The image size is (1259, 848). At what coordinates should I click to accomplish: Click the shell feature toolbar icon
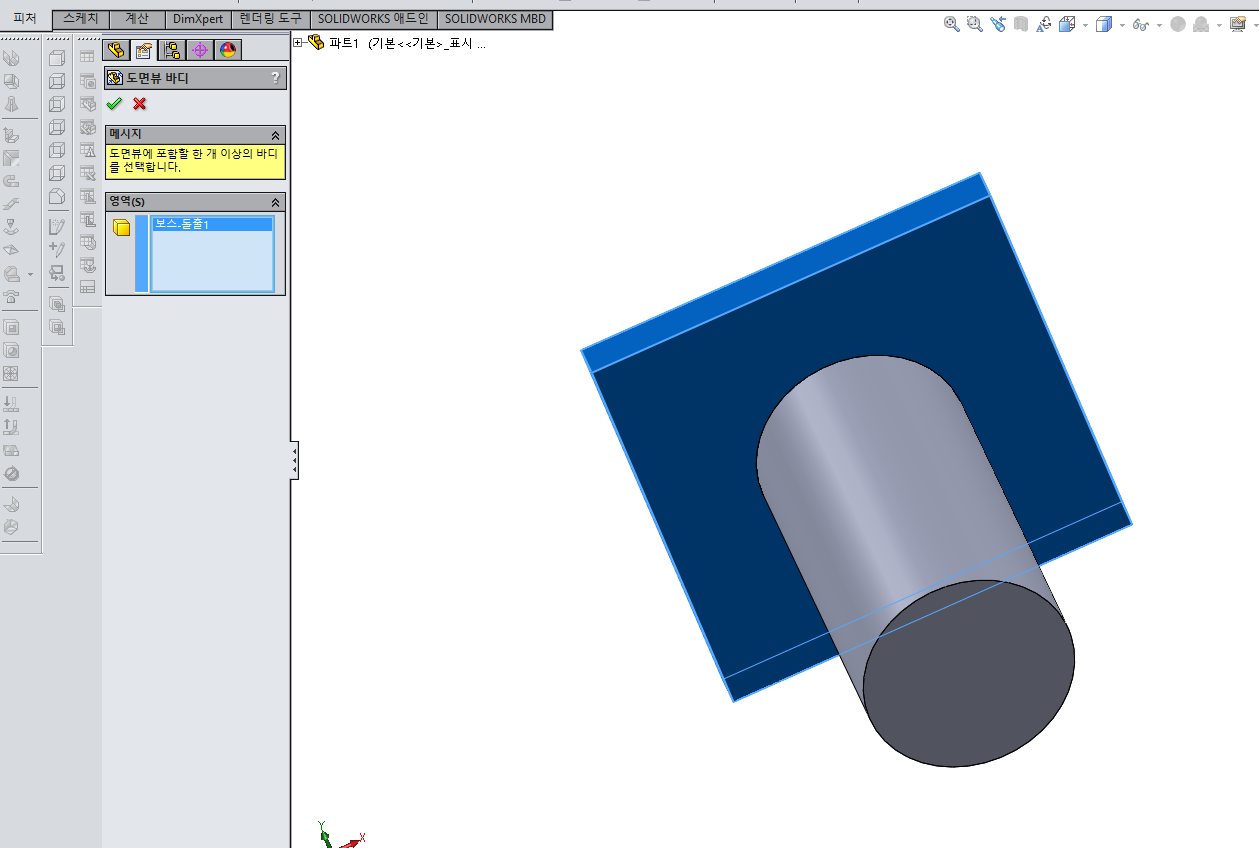pyautogui.click(x=12, y=327)
